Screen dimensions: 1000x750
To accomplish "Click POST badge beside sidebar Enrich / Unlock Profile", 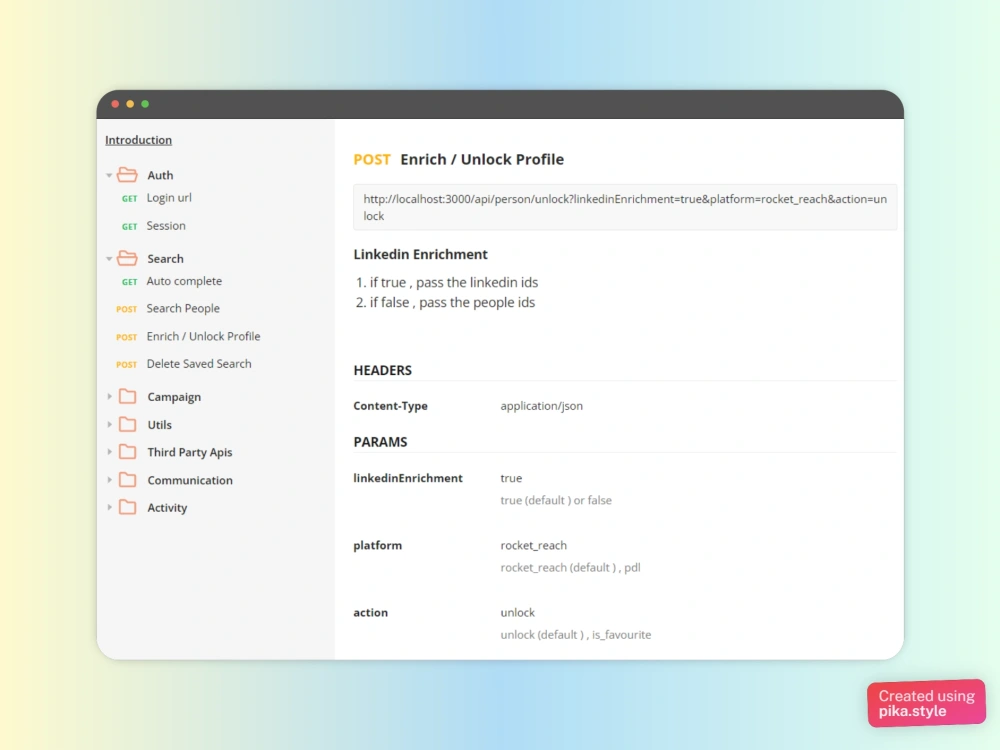I will tap(126, 337).
